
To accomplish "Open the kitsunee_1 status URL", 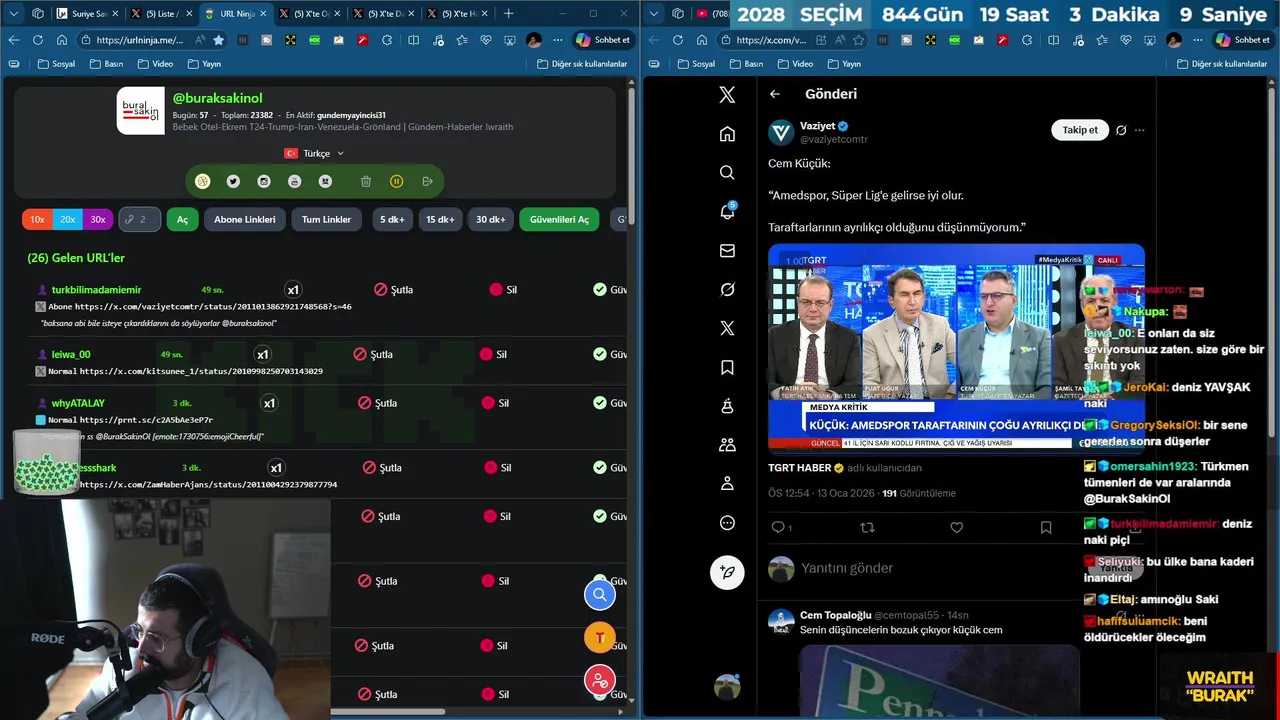I will coord(201,371).
